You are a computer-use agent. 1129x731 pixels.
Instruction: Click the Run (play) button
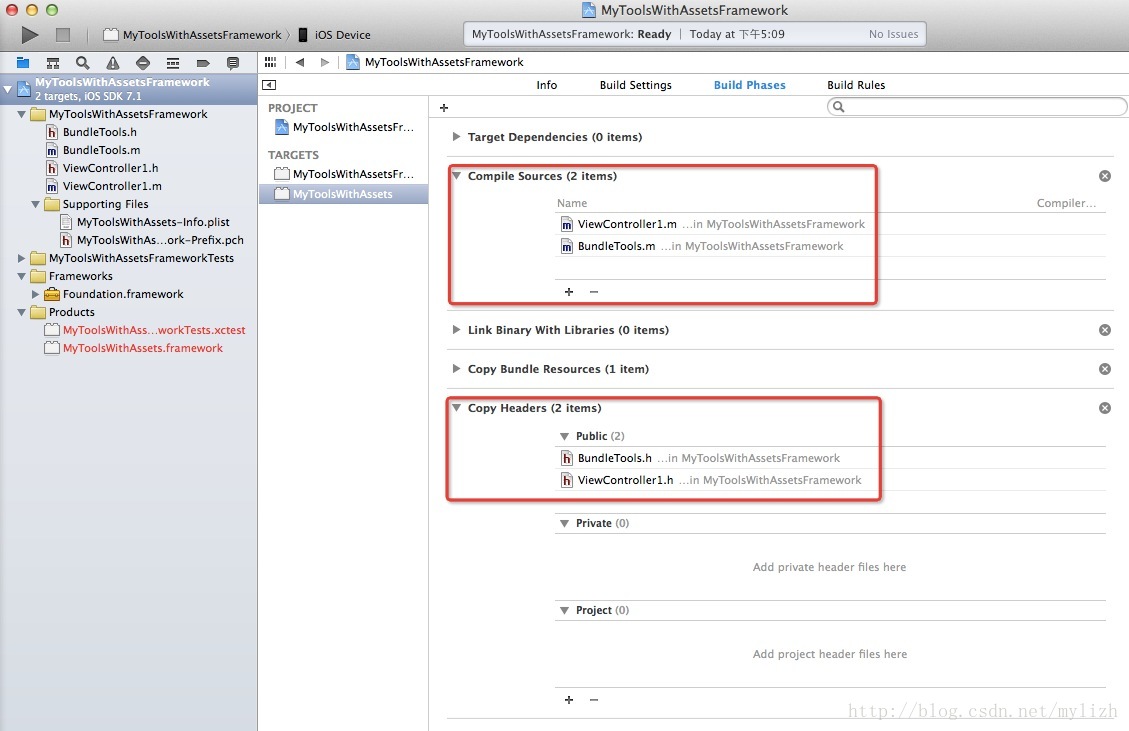(x=30, y=35)
